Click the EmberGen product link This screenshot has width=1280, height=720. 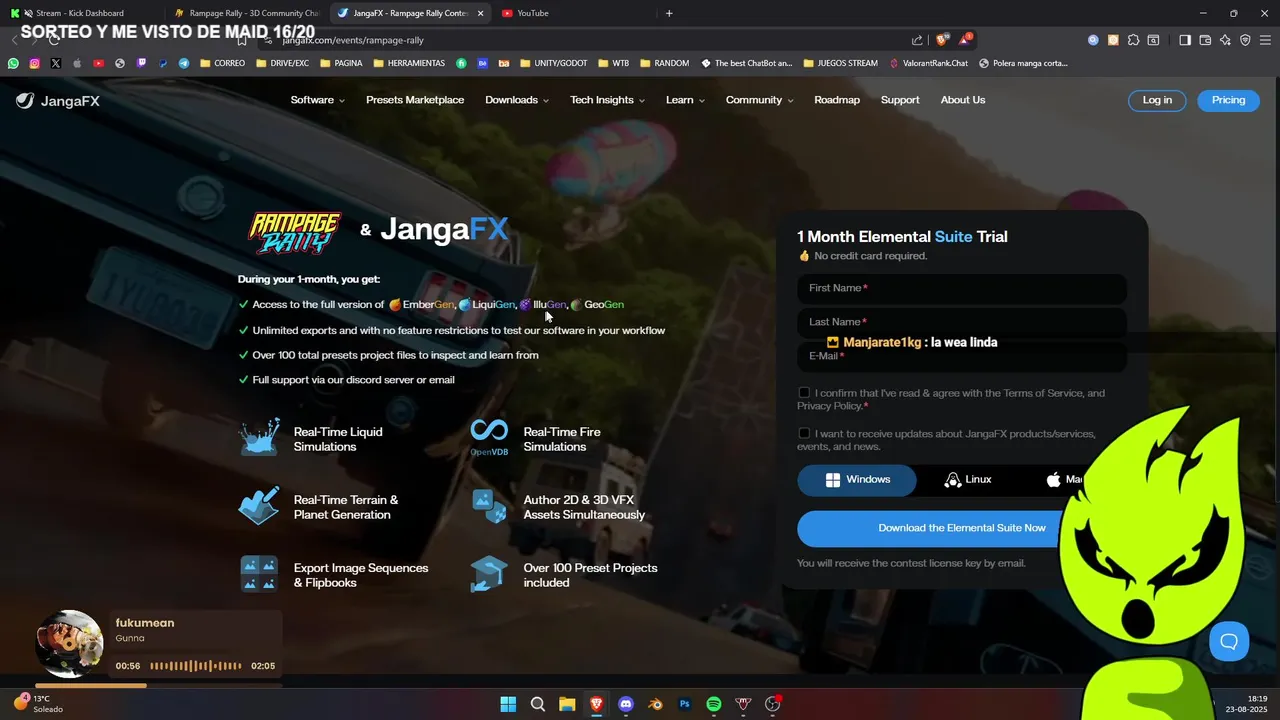pos(421,304)
